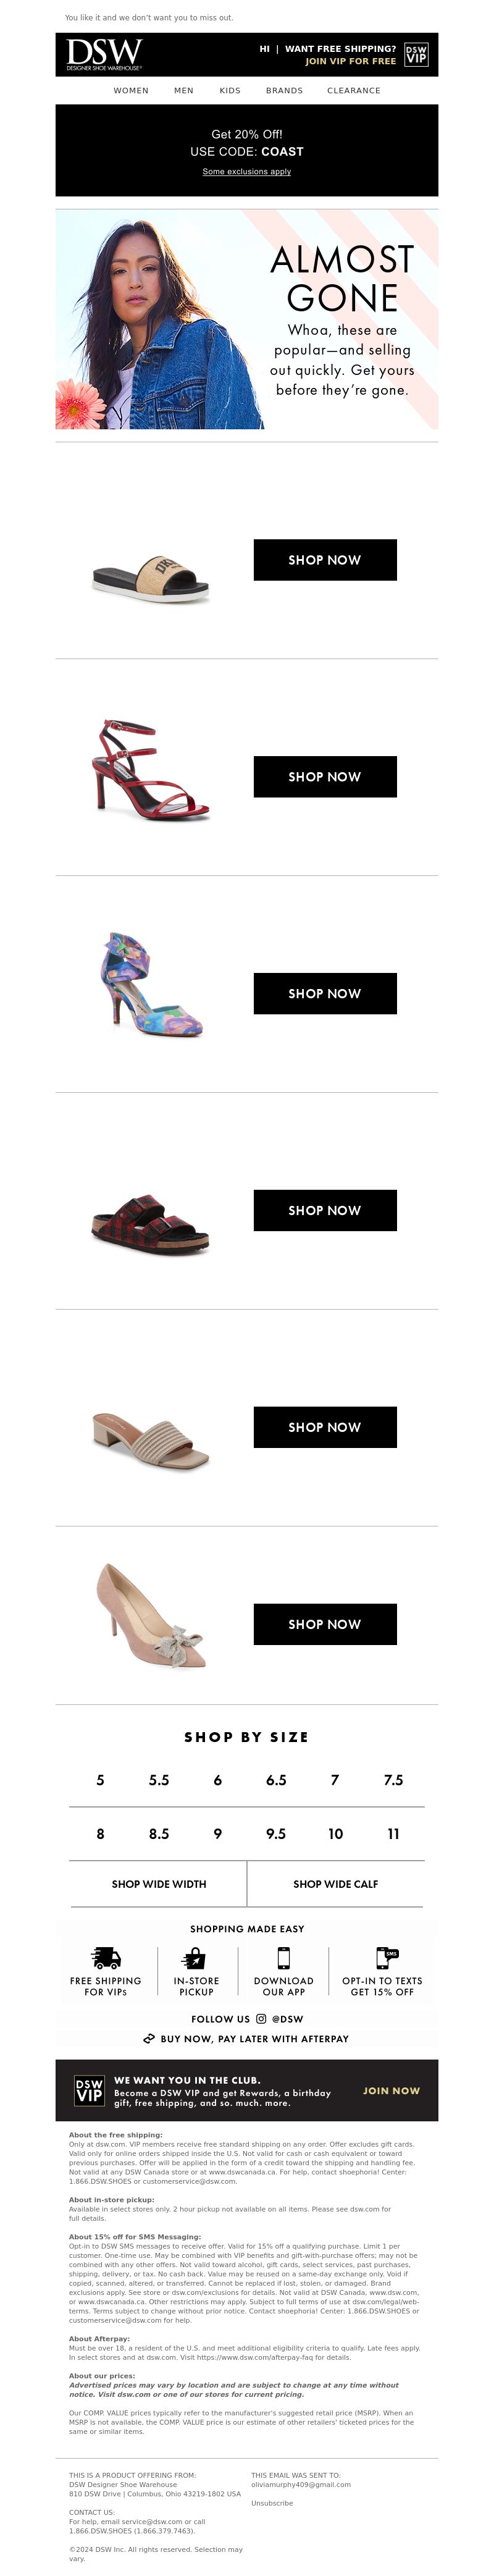Open the CLEARANCE menu item
Screen dimensions: 494x2576
click(x=354, y=90)
